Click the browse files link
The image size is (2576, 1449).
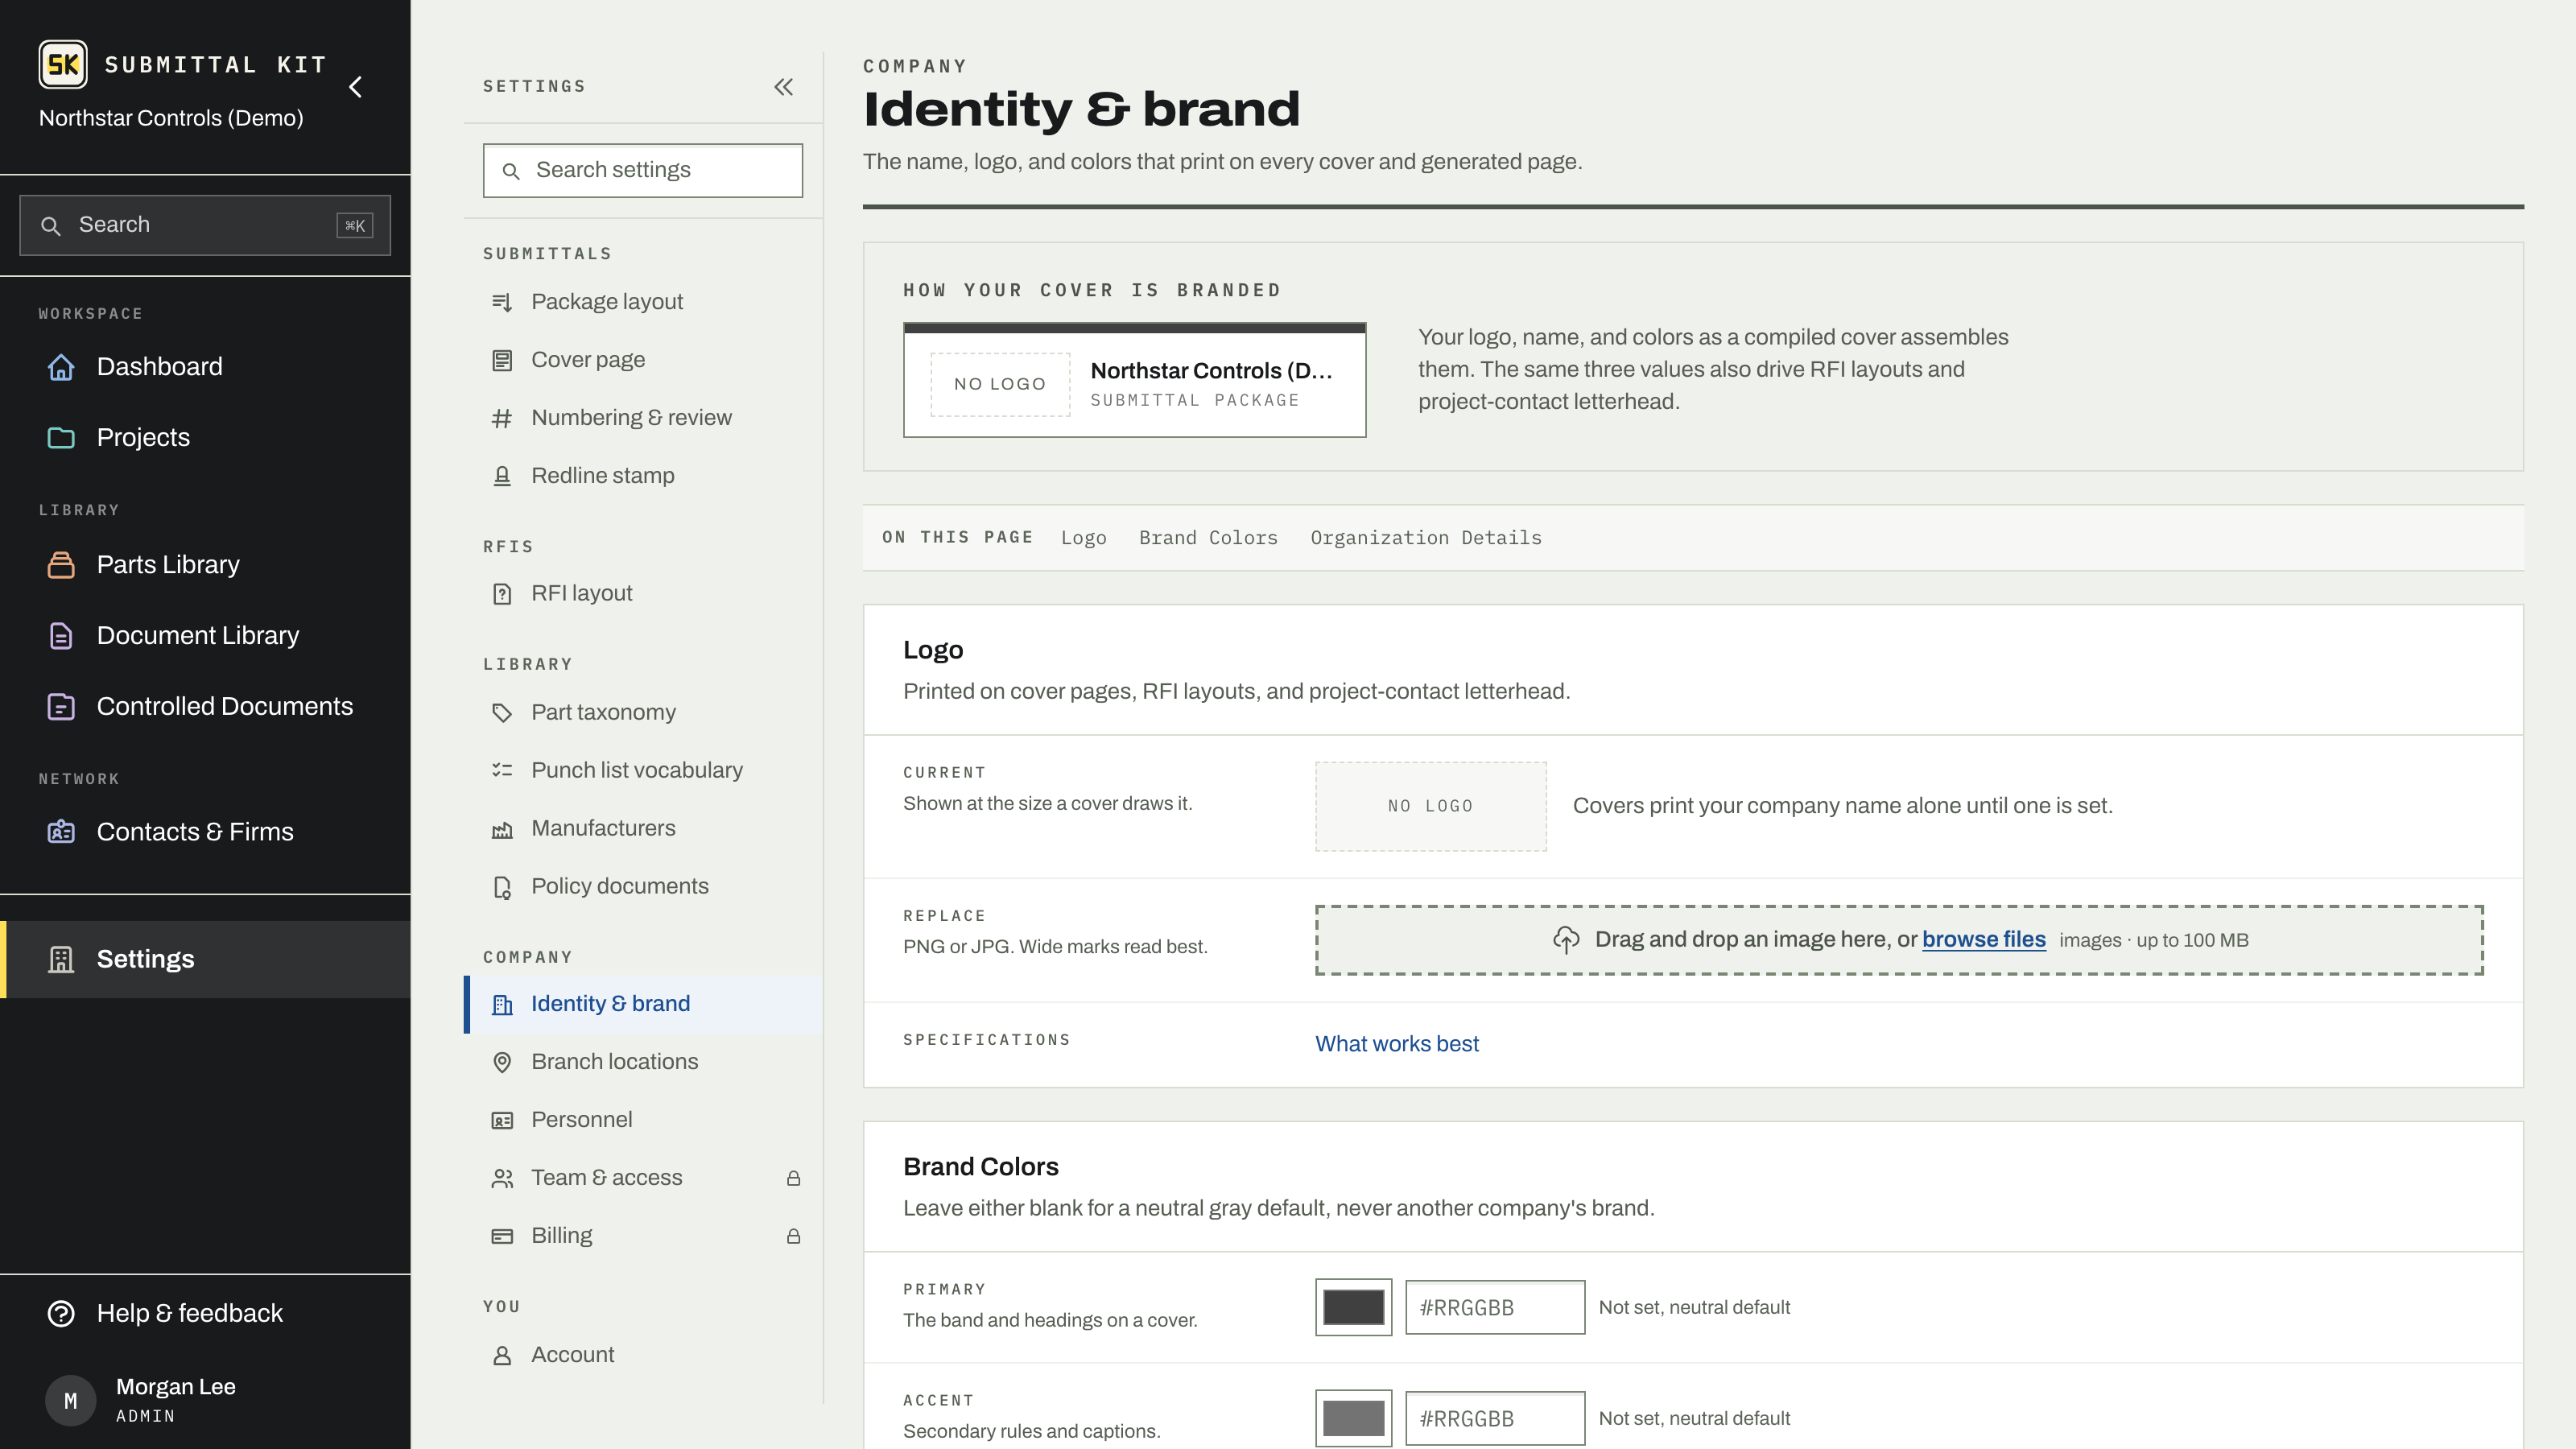click(x=1984, y=940)
